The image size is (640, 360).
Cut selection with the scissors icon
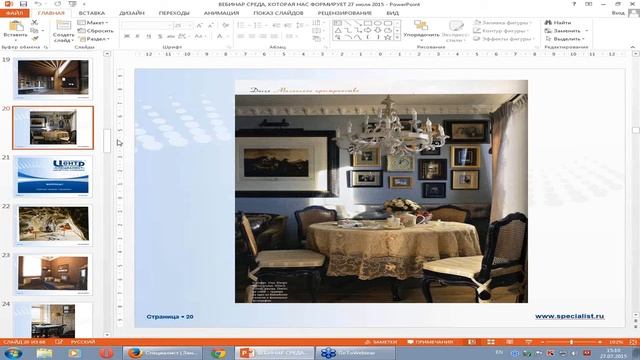35,22
